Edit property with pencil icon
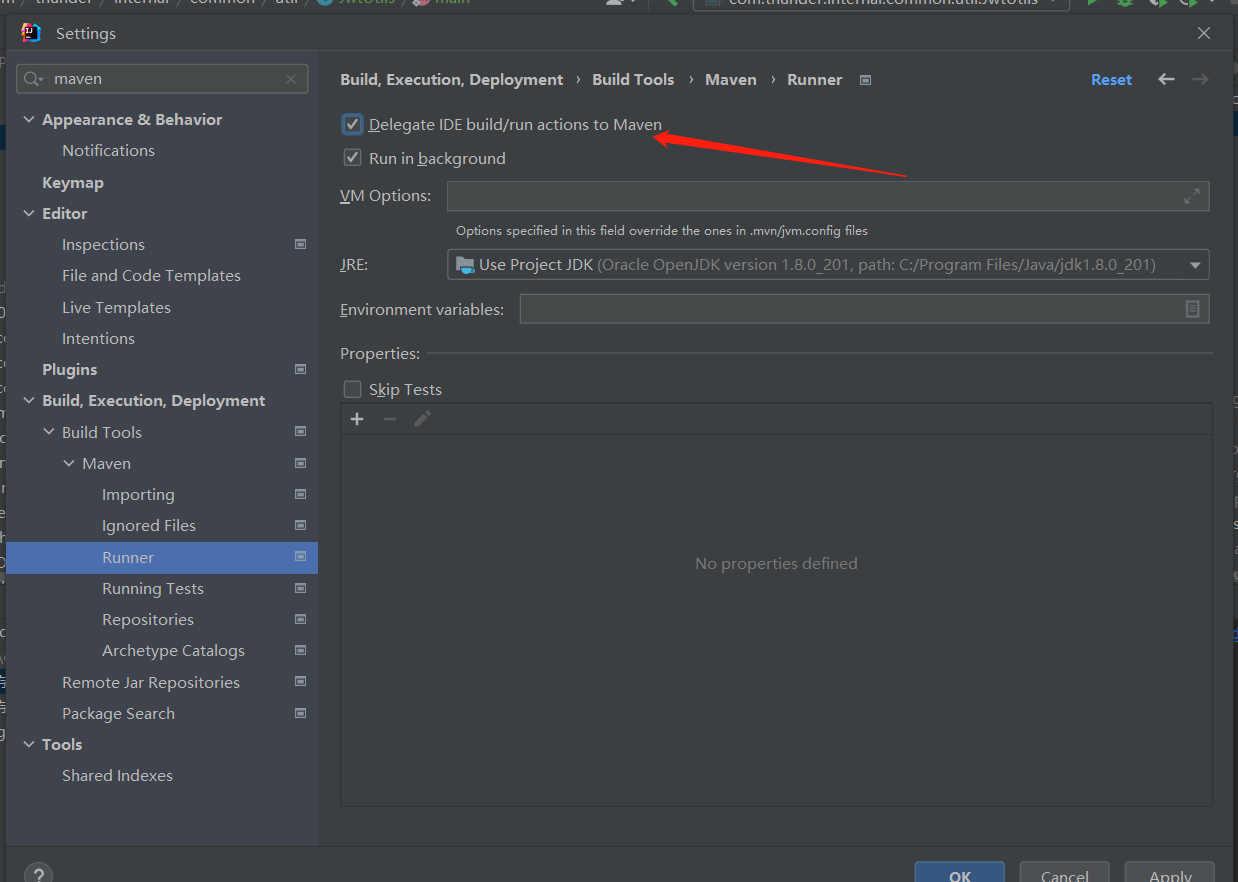 [422, 419]
